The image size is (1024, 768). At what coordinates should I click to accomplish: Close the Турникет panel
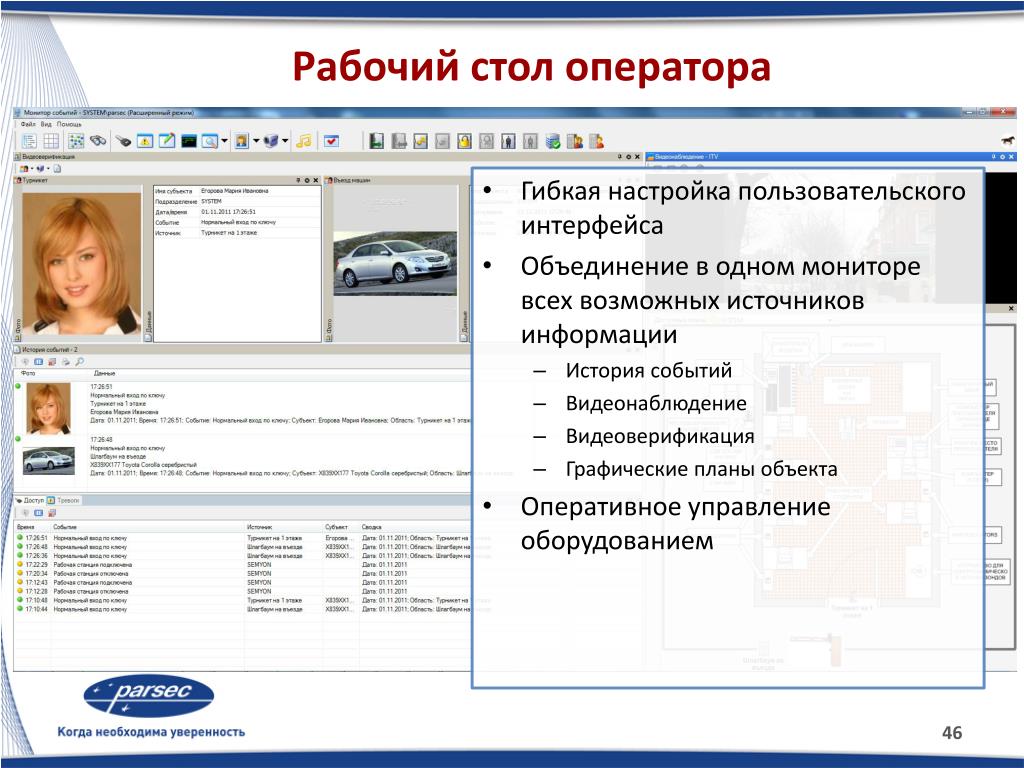pyautogui.click(x=316, y=180)
